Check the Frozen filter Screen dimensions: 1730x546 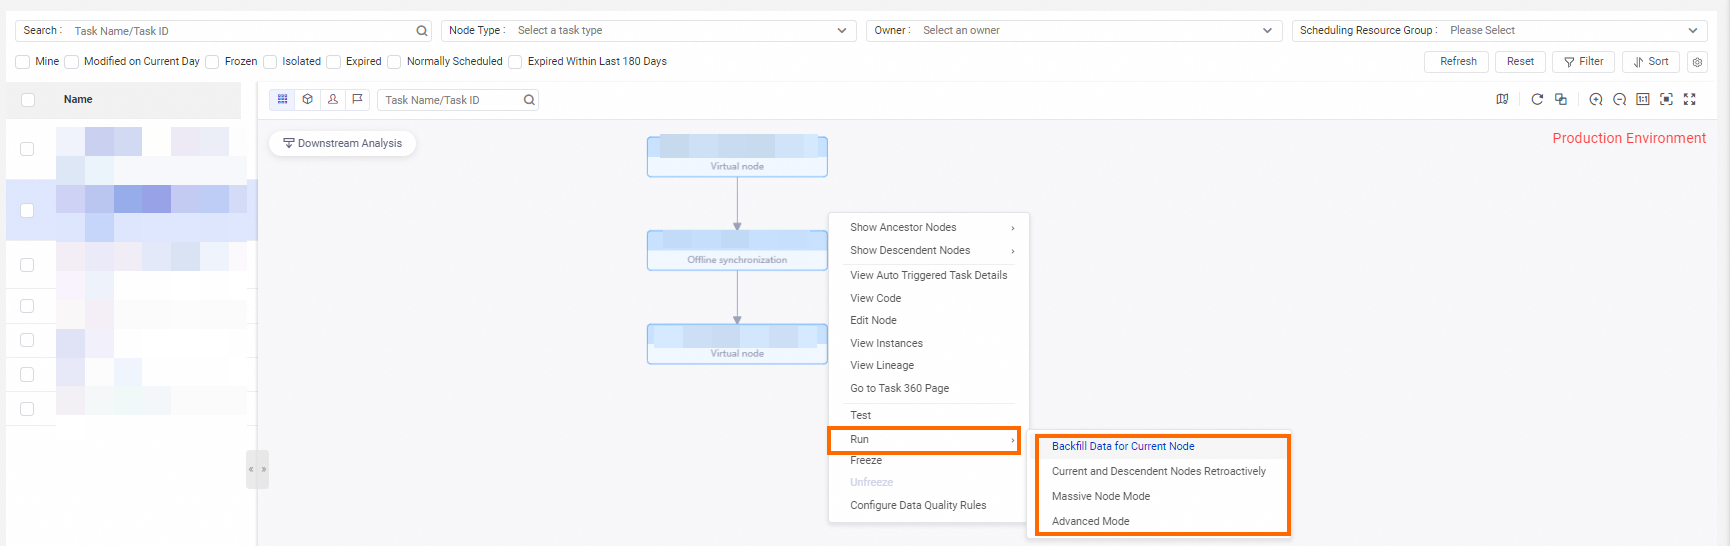212,62
